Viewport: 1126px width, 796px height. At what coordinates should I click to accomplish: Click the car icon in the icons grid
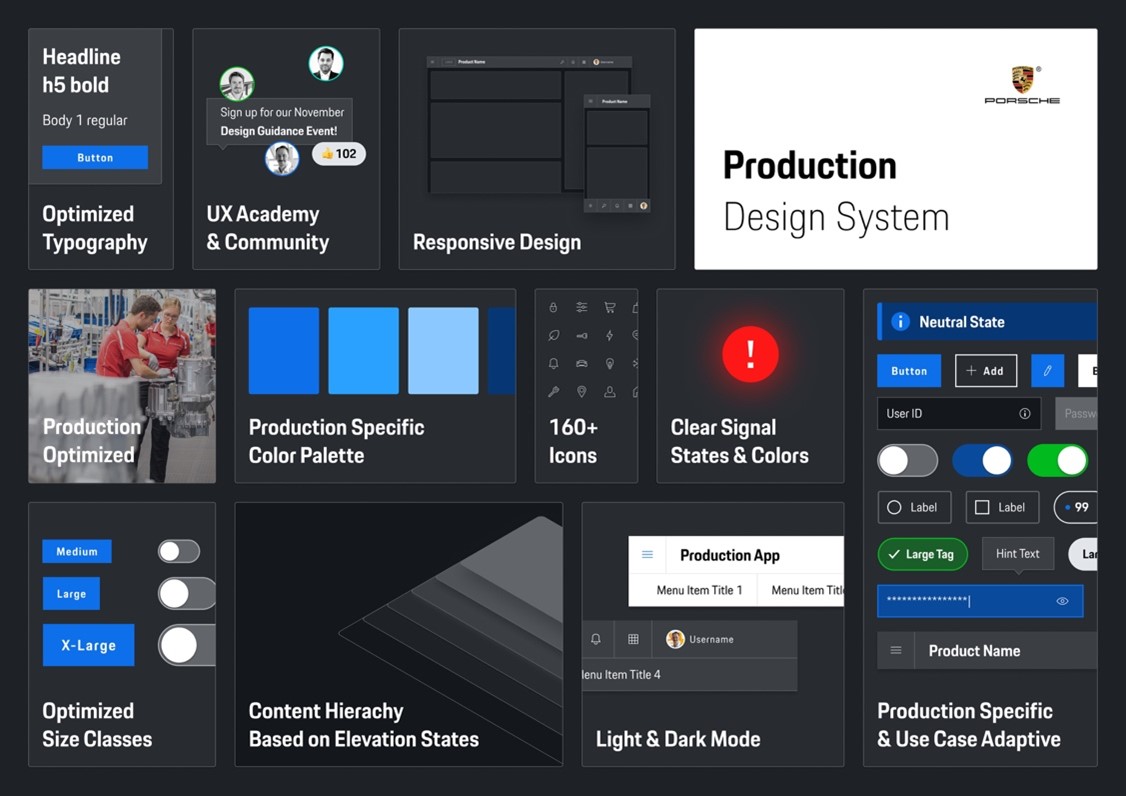click(x=582, y=364)
